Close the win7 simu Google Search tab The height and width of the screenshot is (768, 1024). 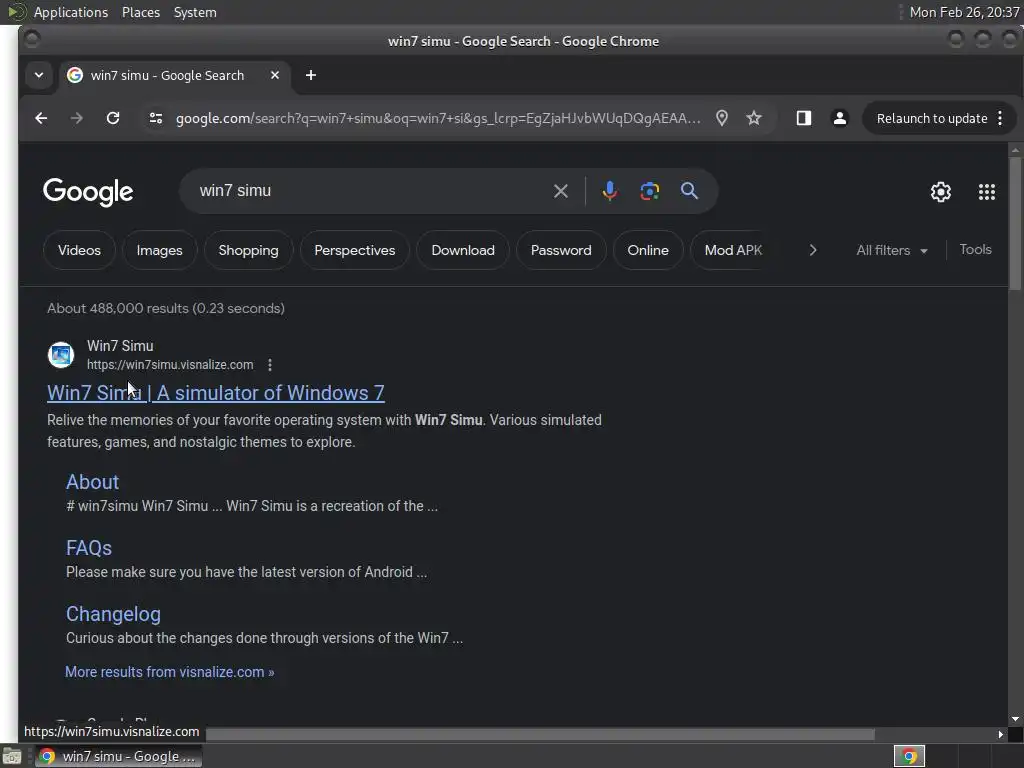[x=275, y=75]
